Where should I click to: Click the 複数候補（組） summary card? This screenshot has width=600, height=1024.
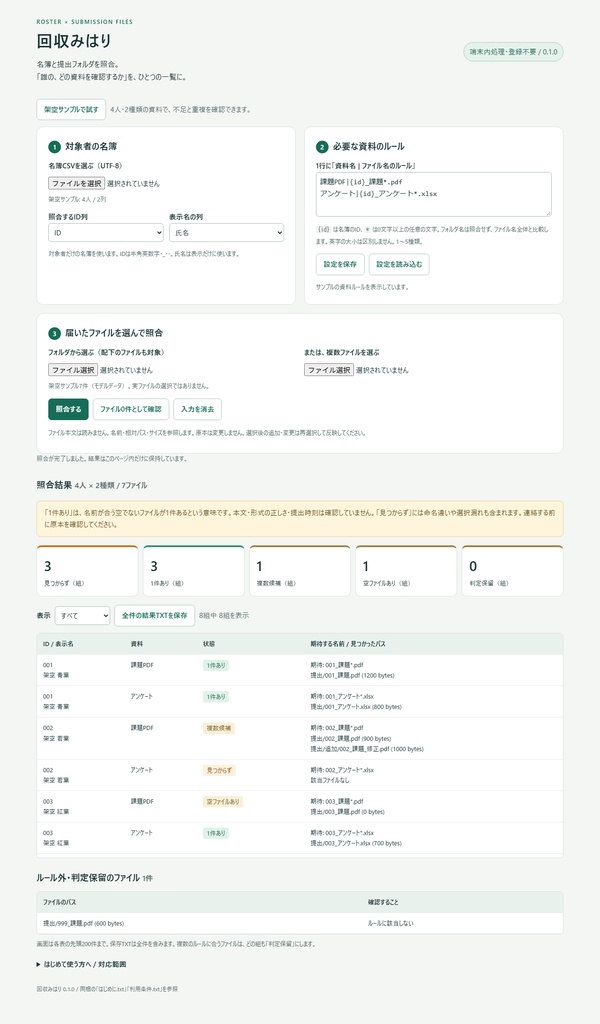tap(300, 571)
